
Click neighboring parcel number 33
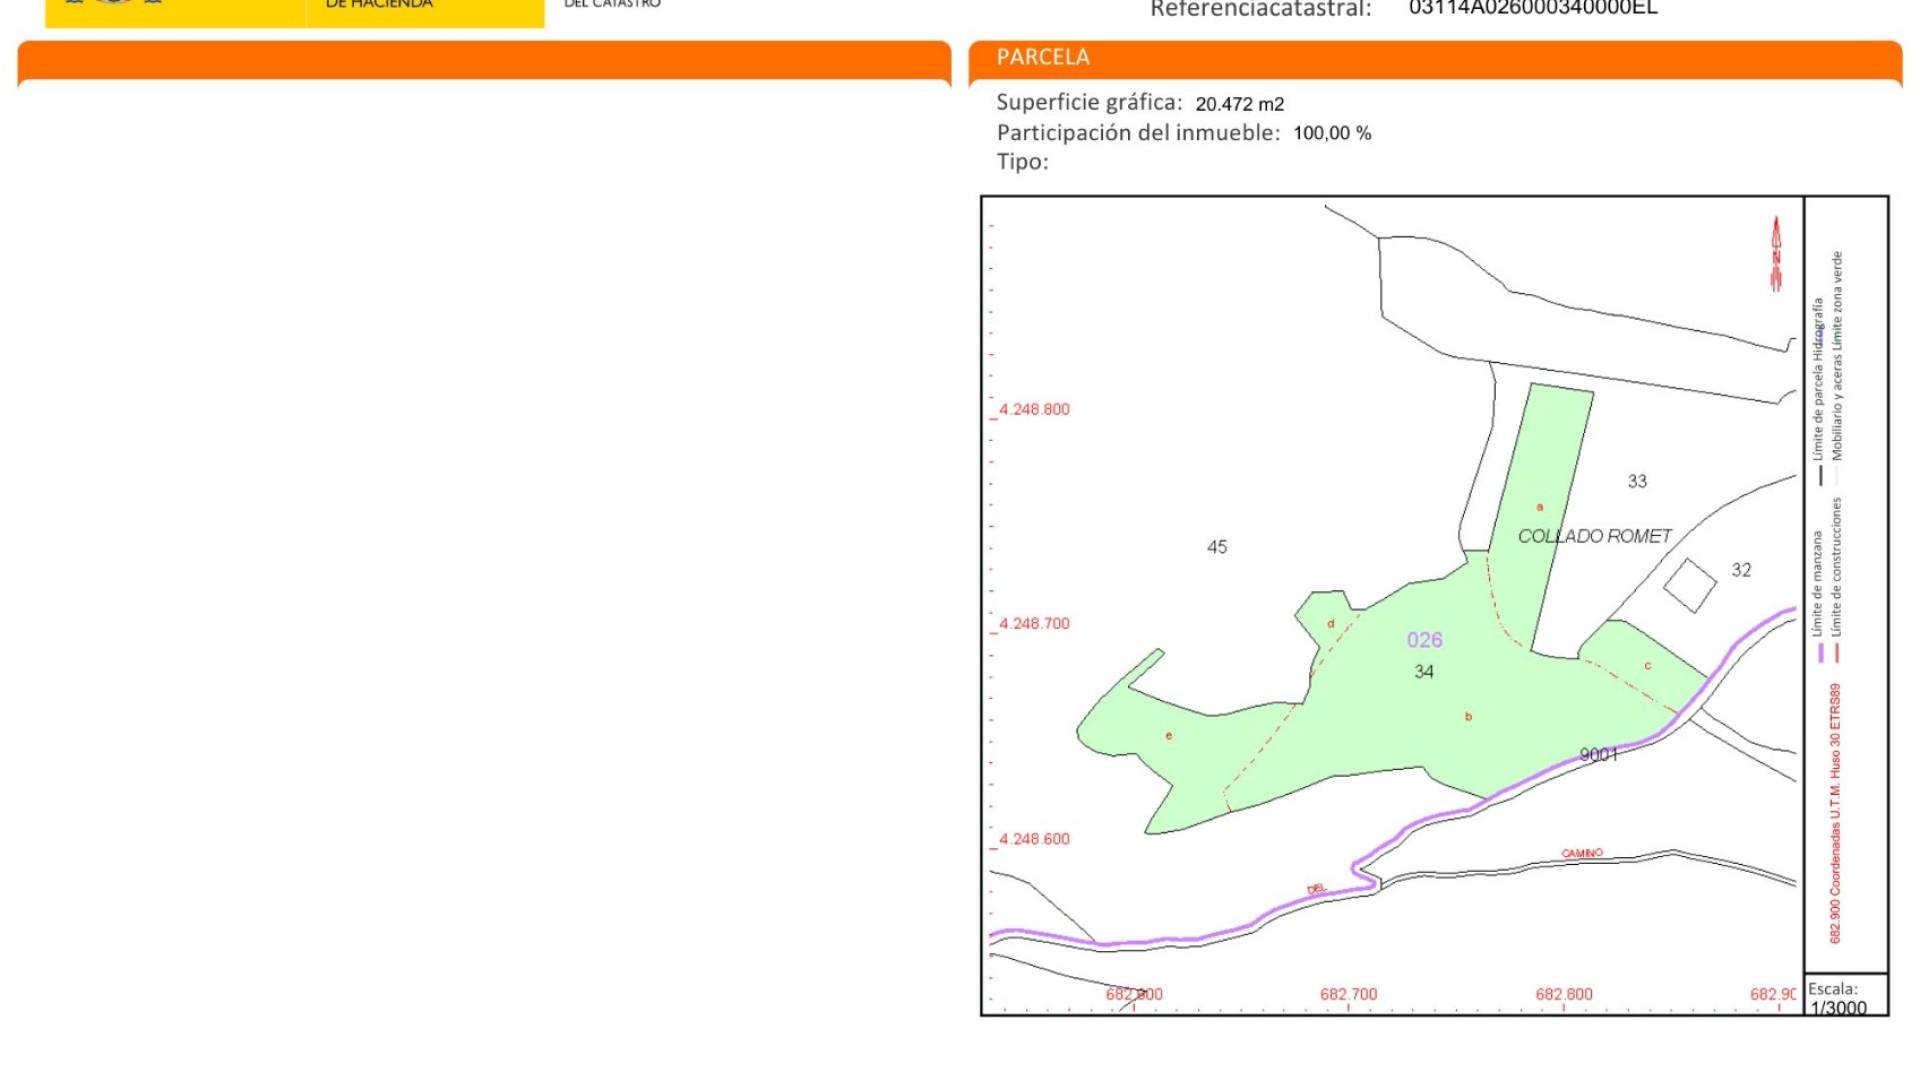(1637, 481)
